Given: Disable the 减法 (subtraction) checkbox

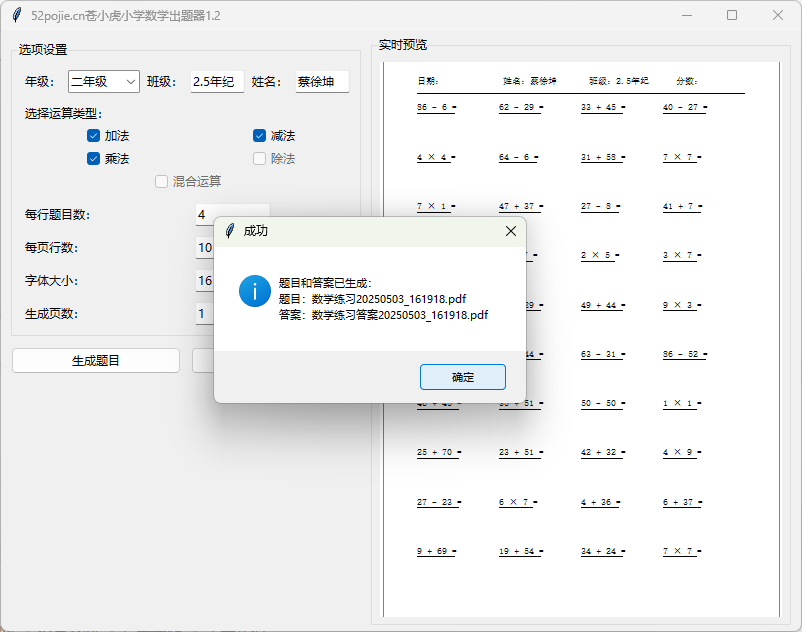Looking at the screenshot, I should 258,135.
